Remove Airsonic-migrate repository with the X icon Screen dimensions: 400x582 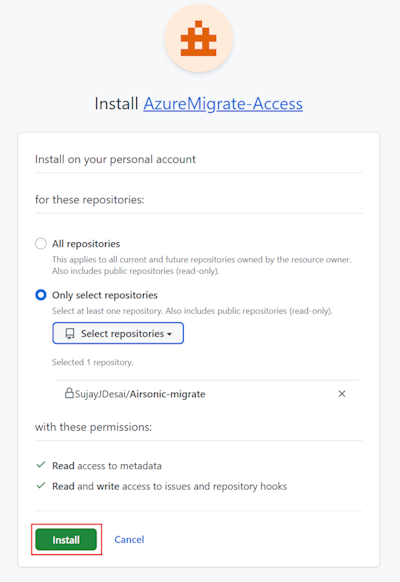tap(342, 394)
